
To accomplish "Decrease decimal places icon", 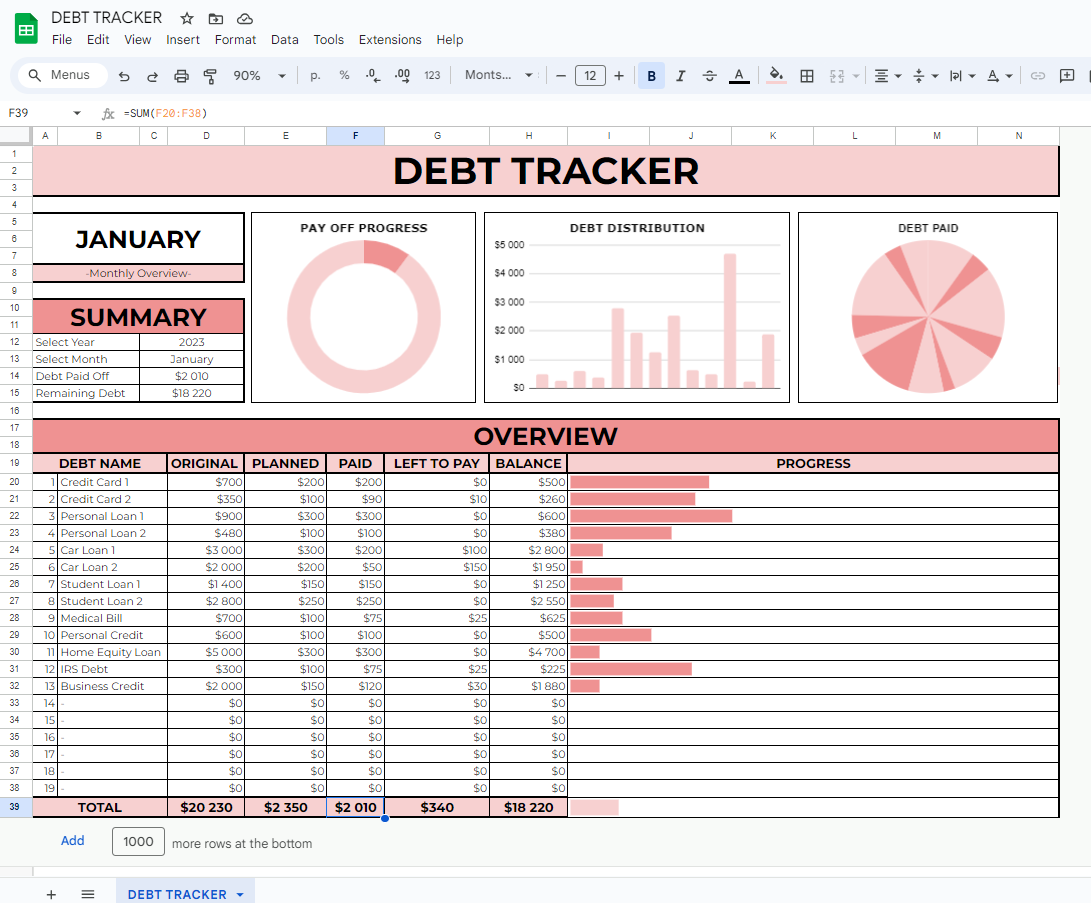I will [373, 75].
